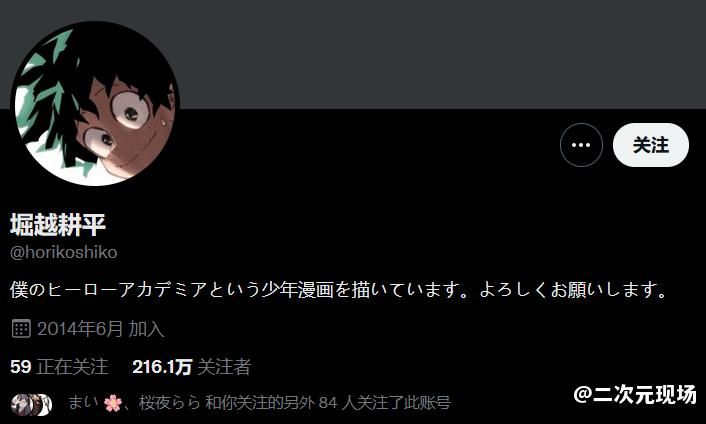
Task: Open the Deku profile avatar picture
Action: coord(95,104)
